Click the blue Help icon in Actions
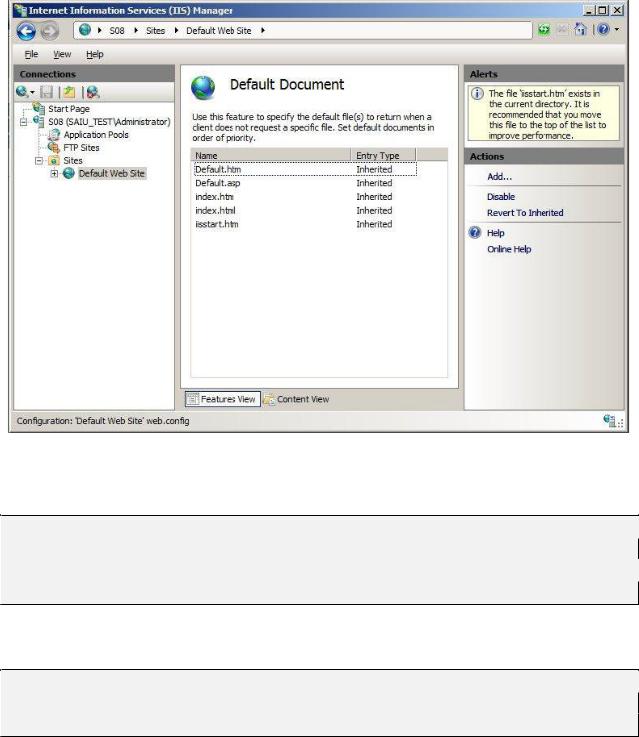 [x=475, y=233]
